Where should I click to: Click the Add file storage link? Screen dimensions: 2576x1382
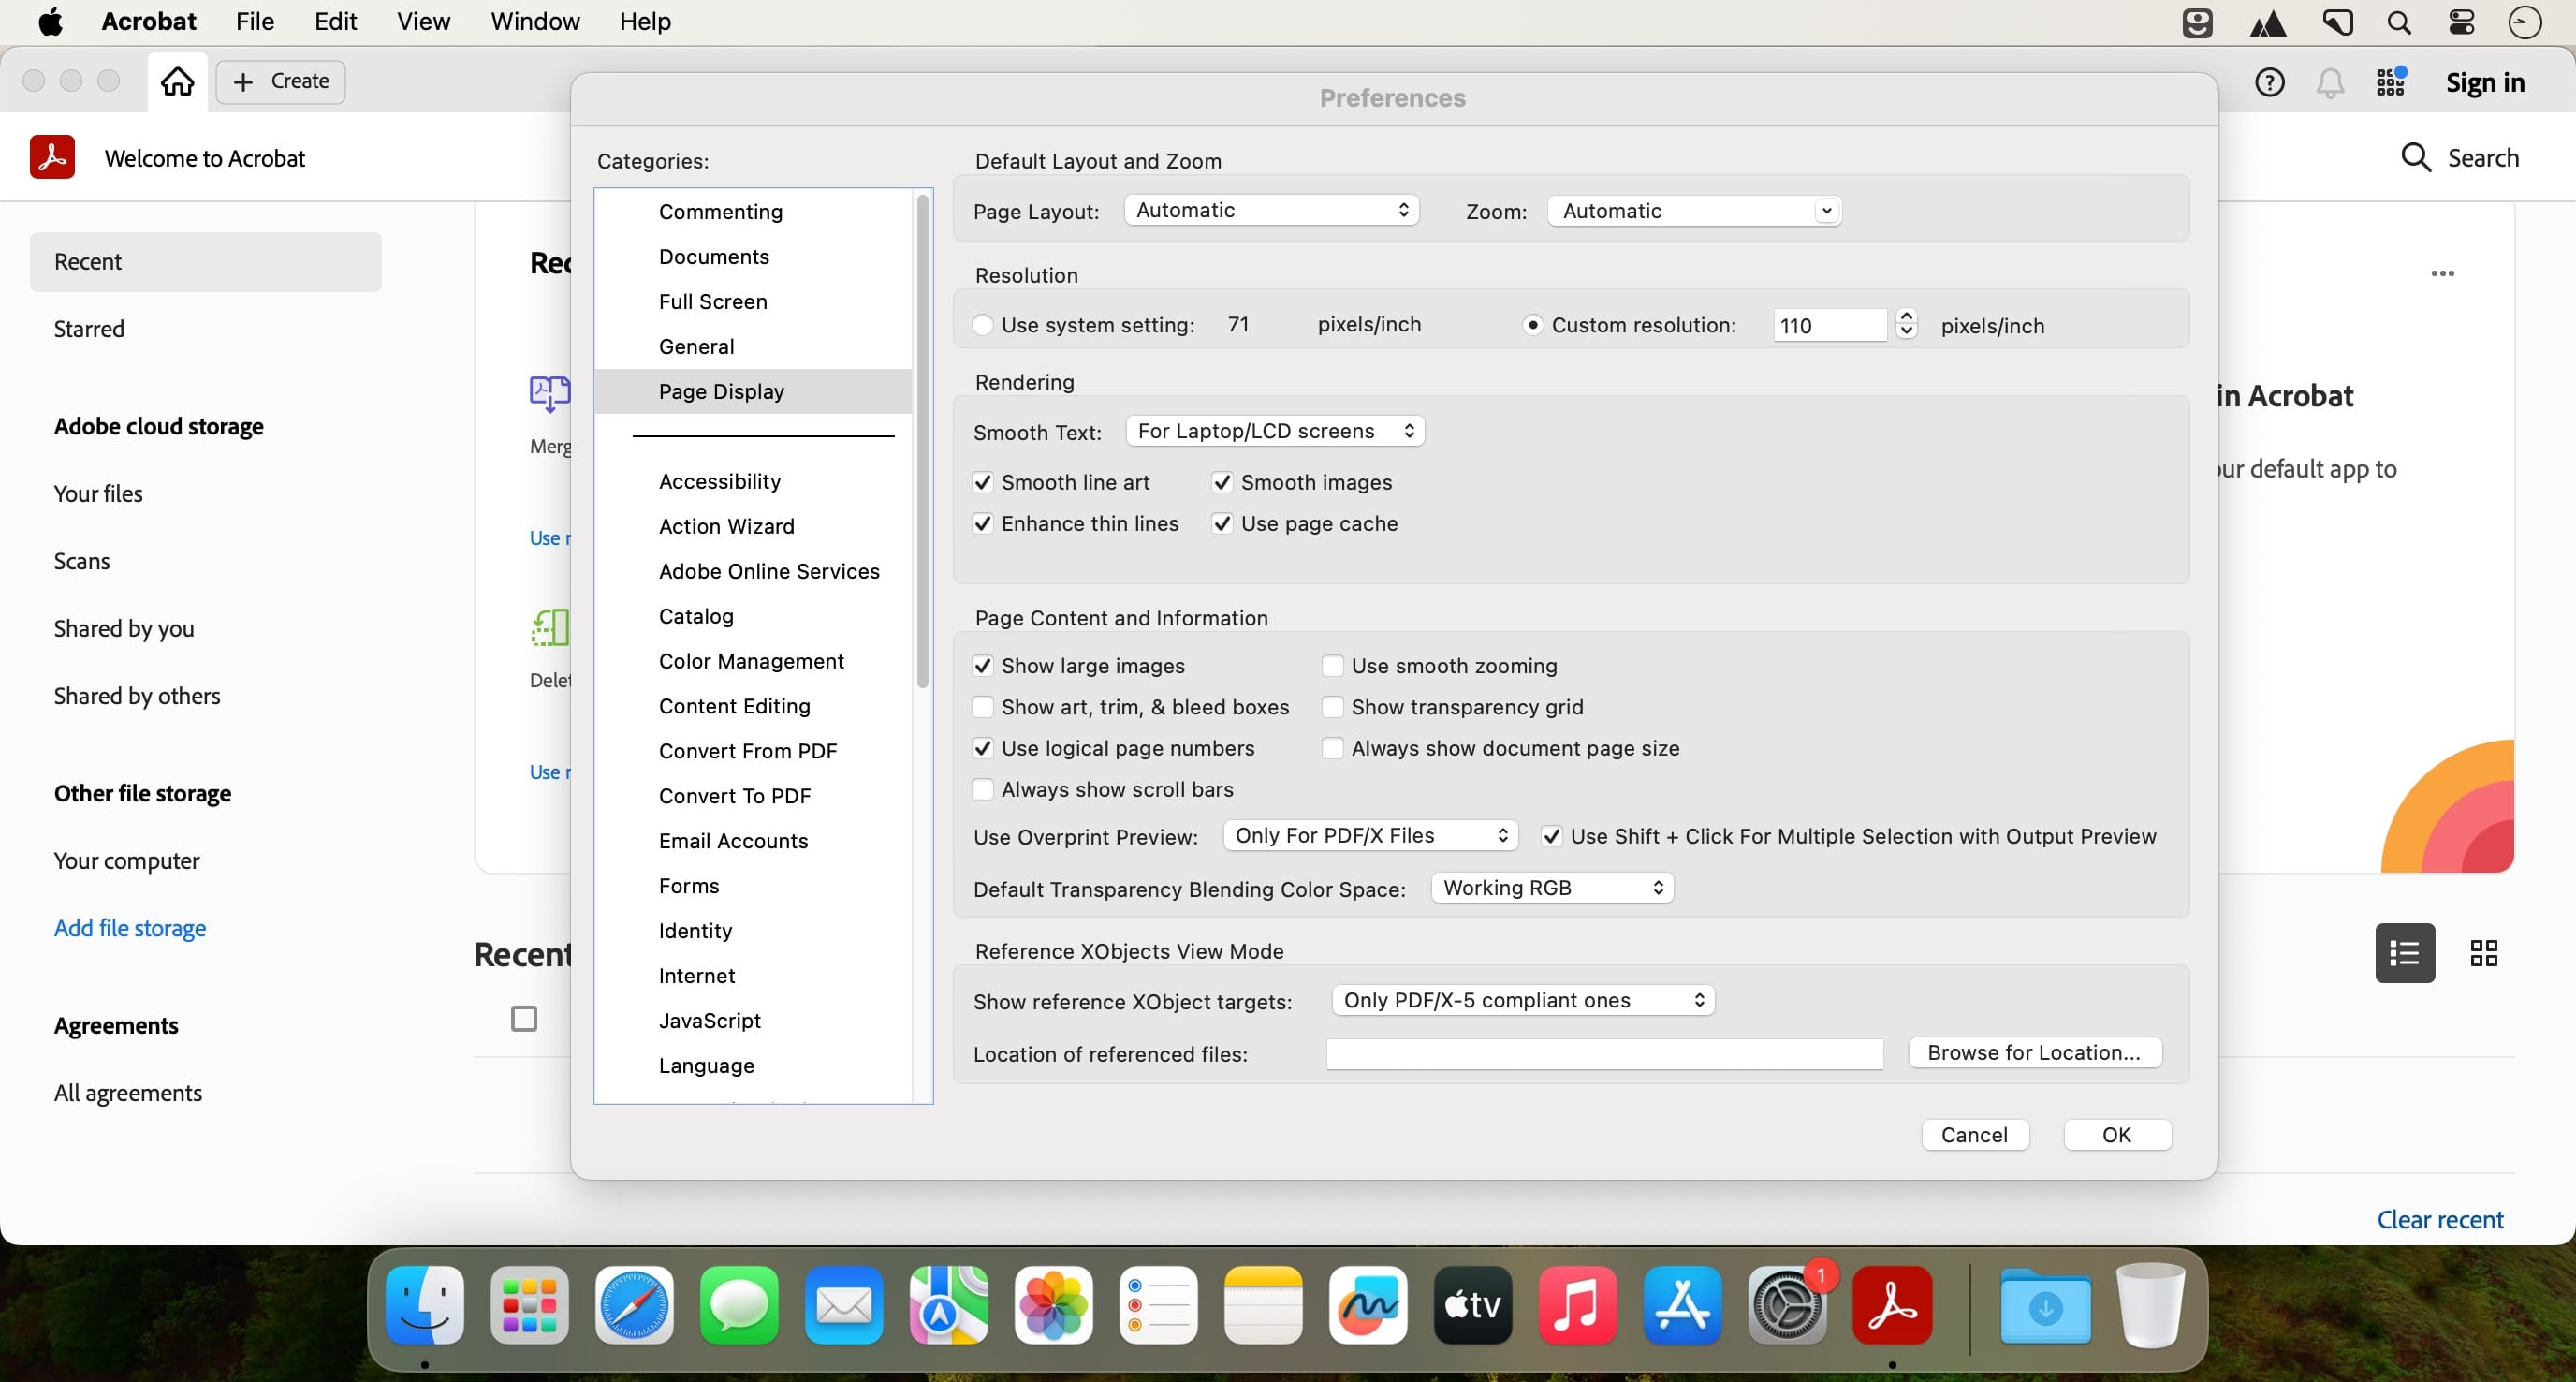(x=130, y=928)
